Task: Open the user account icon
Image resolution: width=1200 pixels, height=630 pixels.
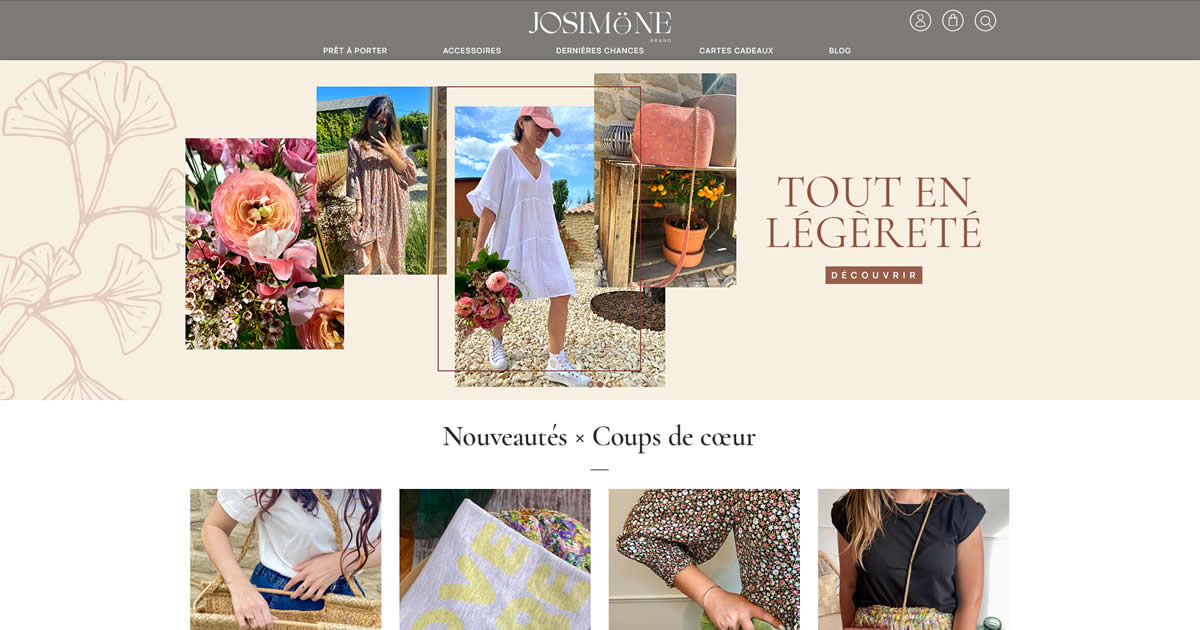Action: tap(920, 21)
